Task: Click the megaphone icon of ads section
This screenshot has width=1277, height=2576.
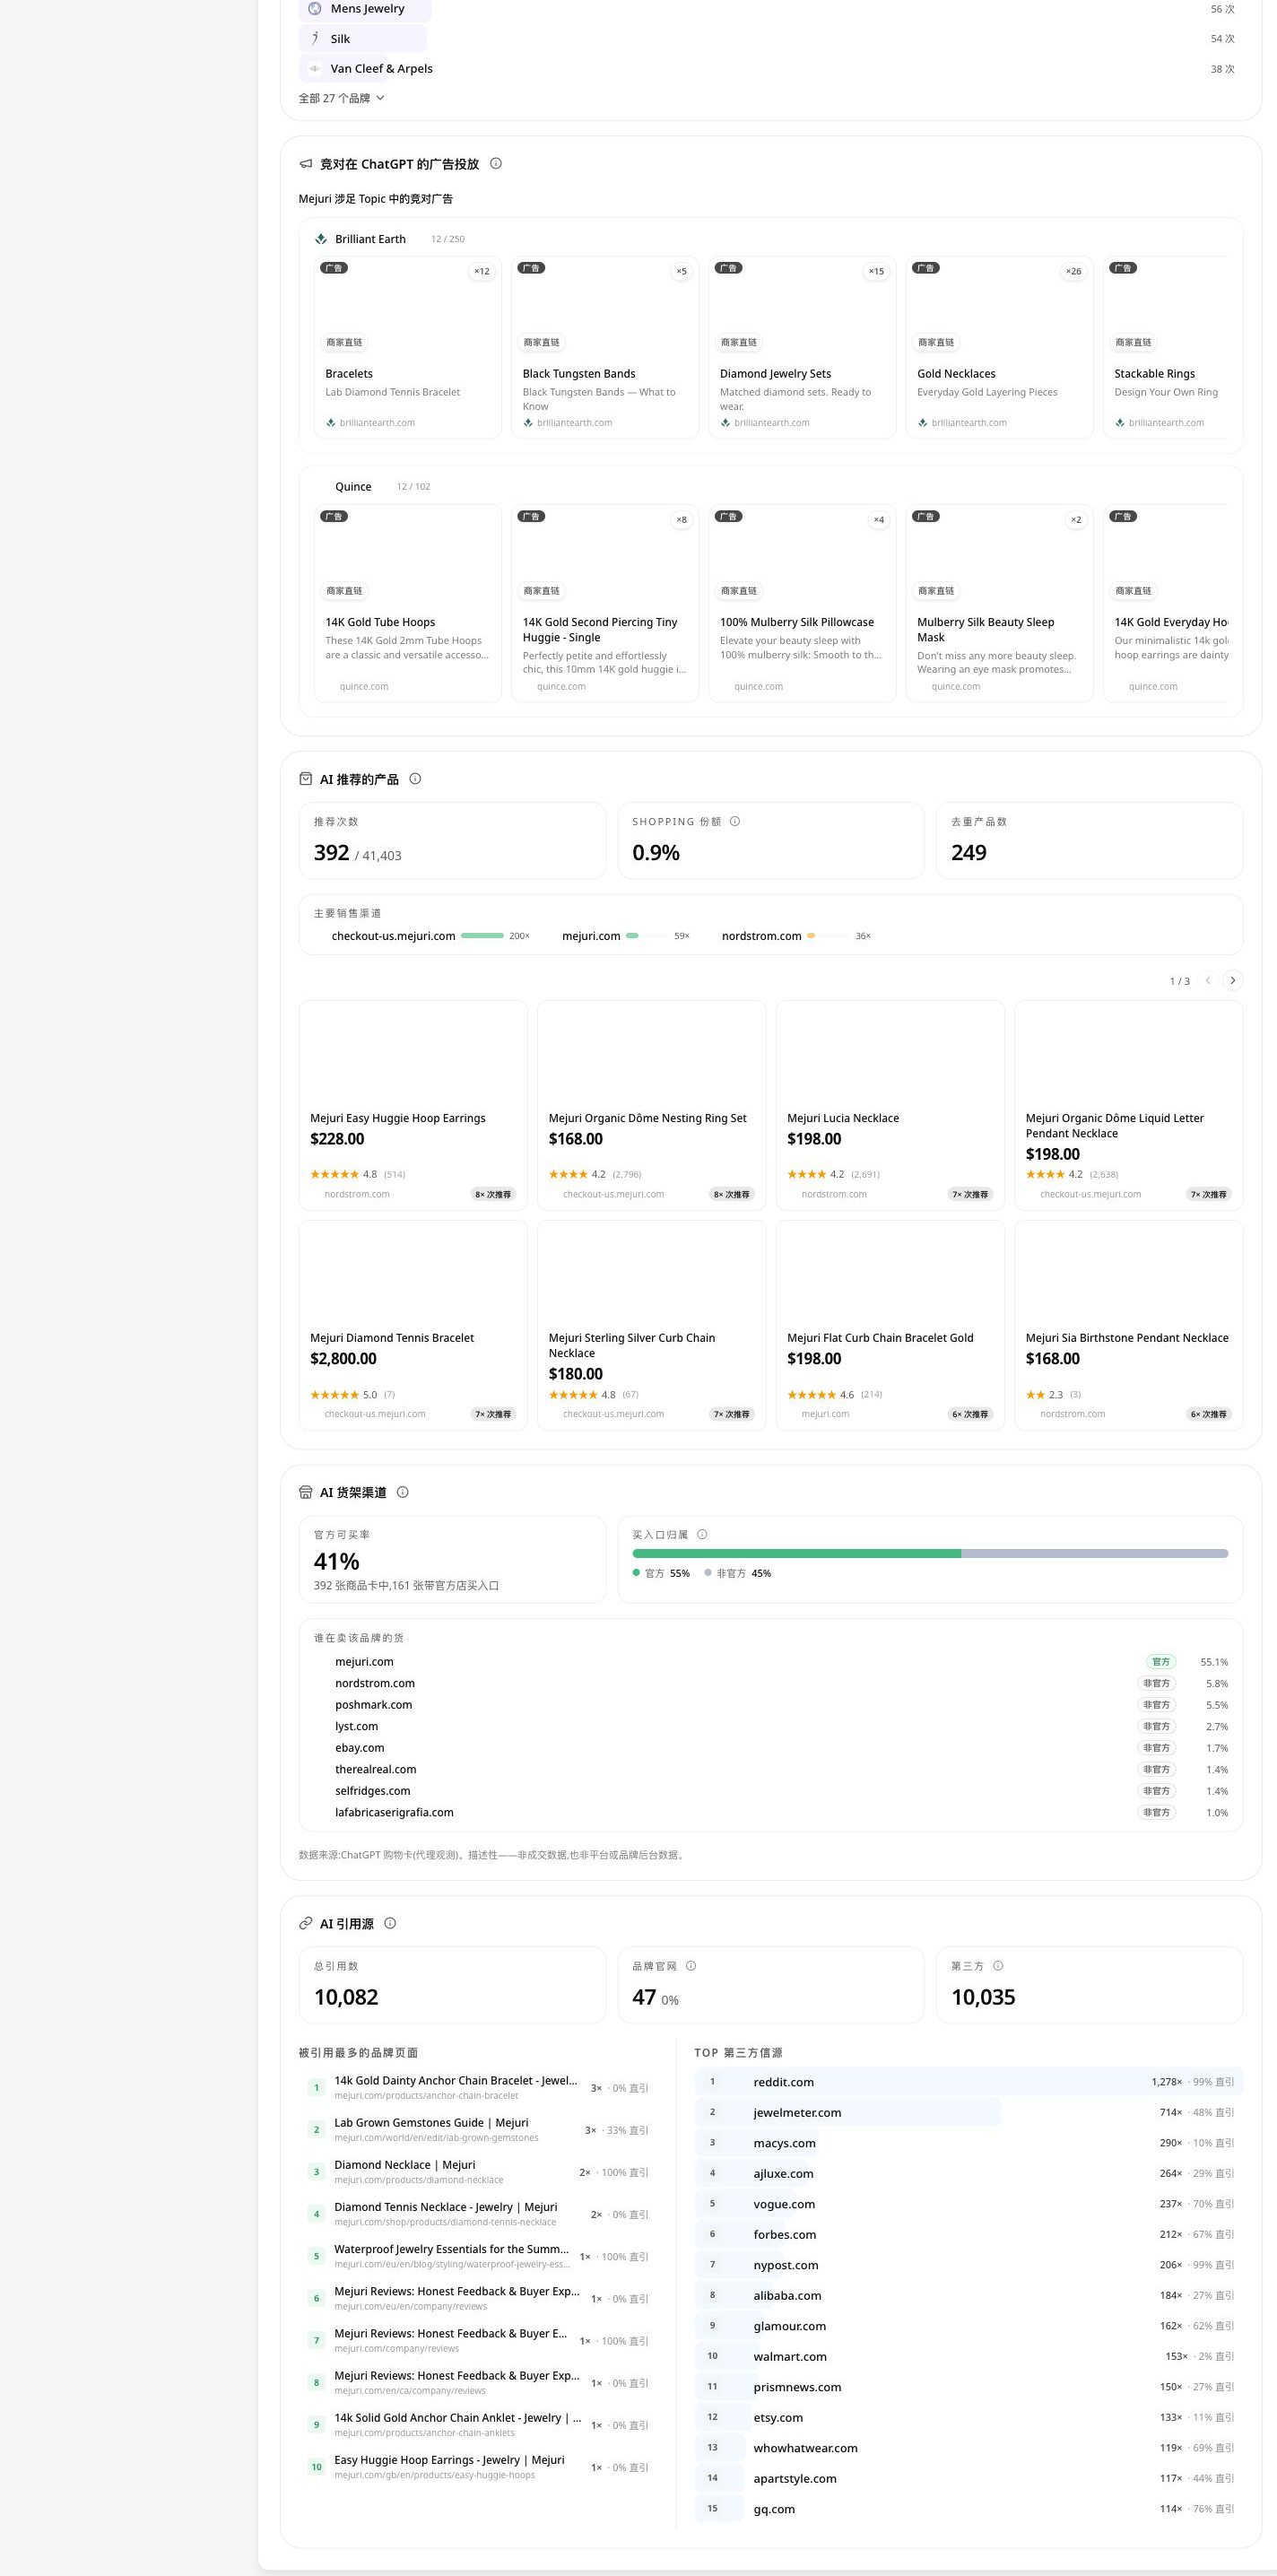Action: click(x=306, y=164)
